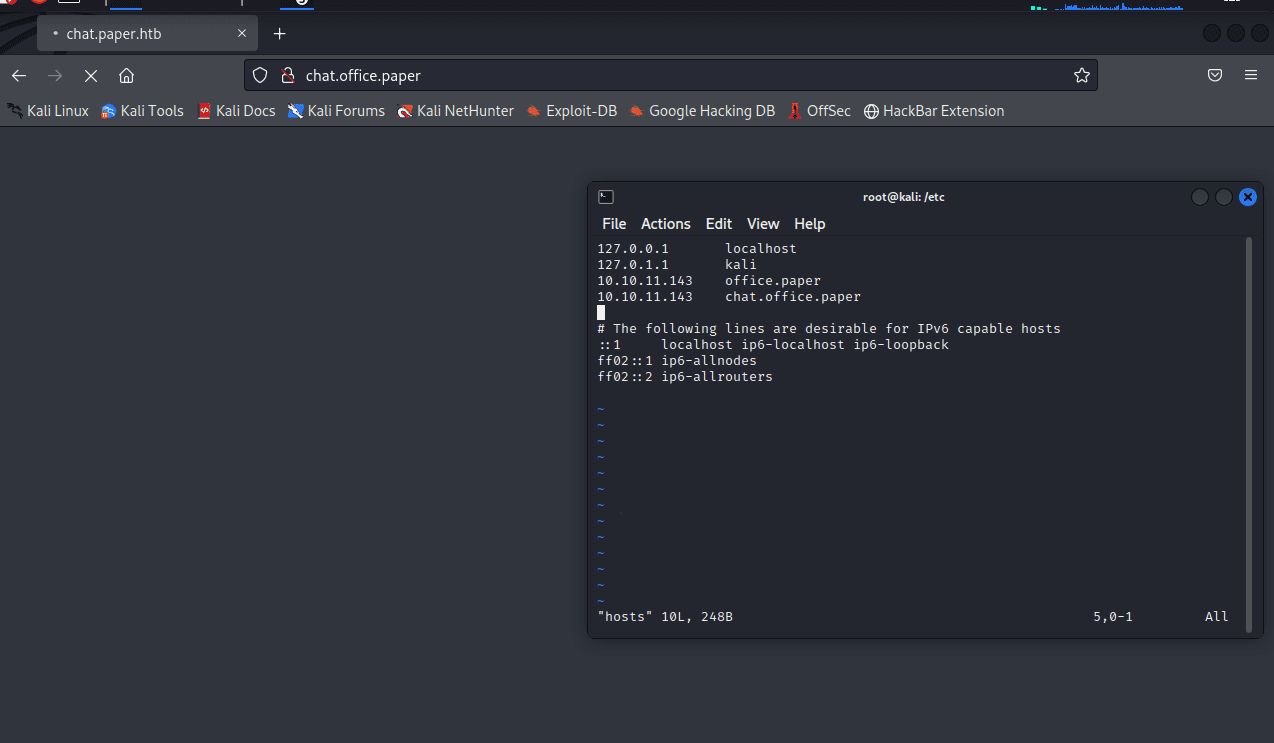
Task: Close the chat.paper.htb tab
Action: click(x=242, y=34)
